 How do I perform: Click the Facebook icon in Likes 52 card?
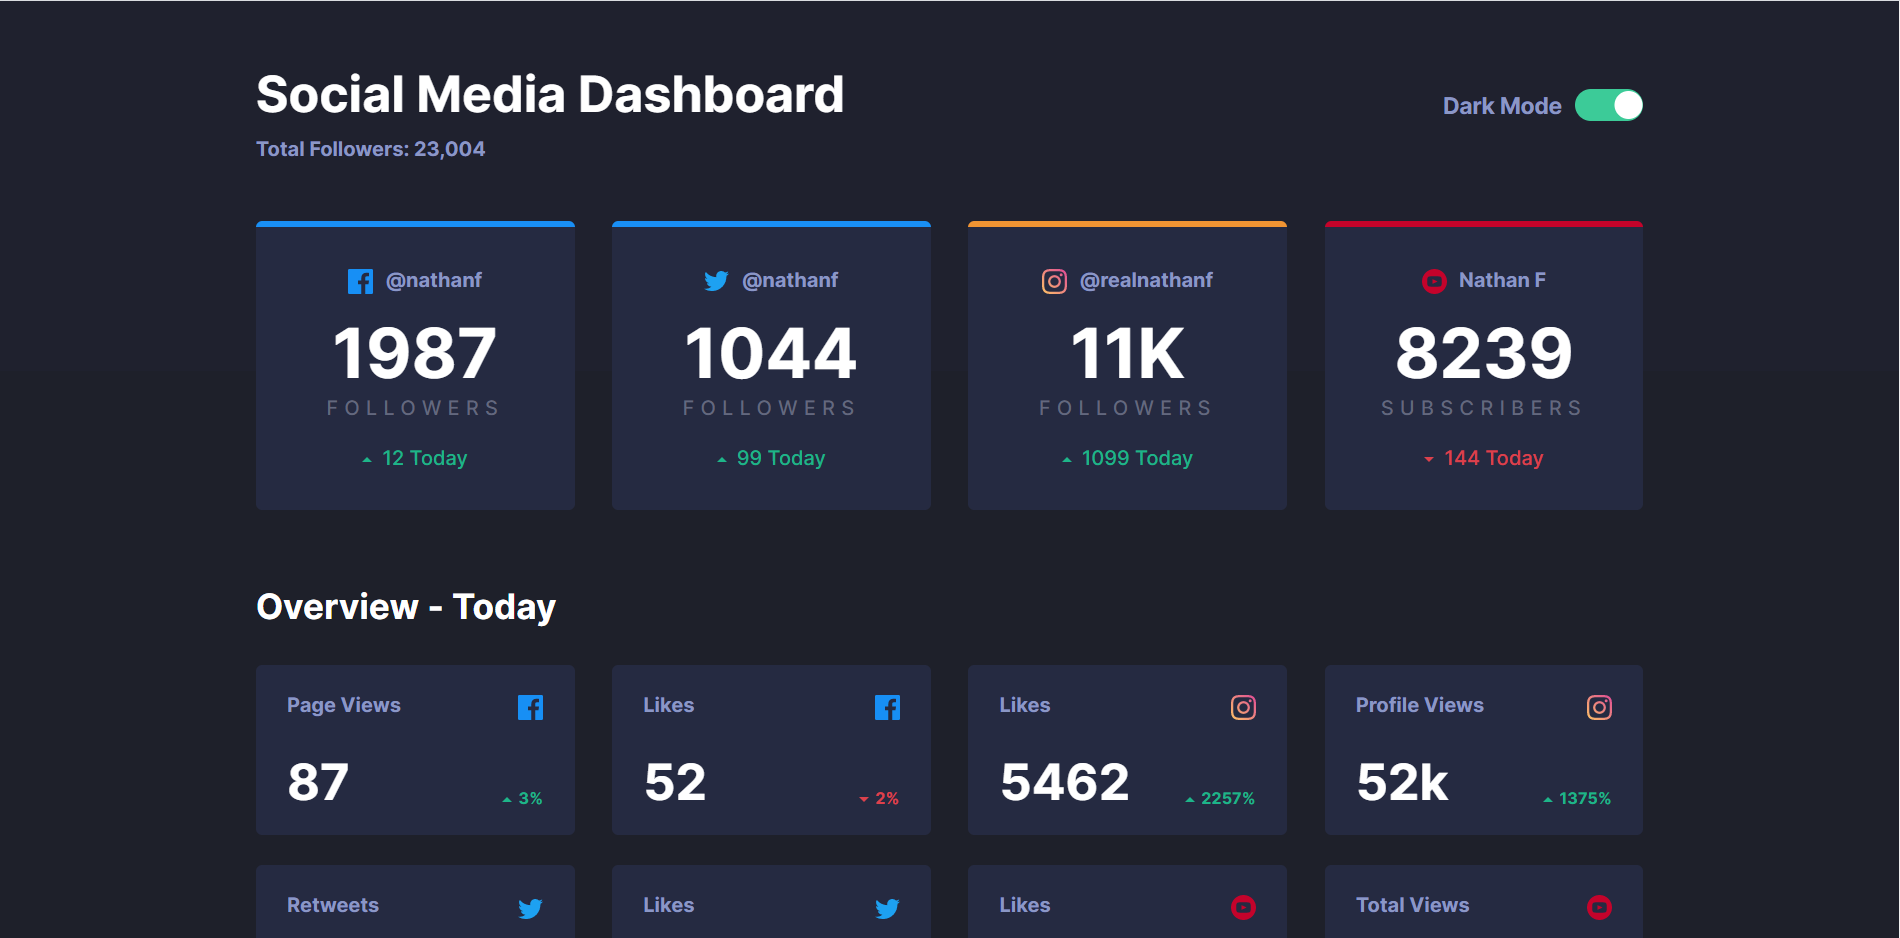pos(887,707)
